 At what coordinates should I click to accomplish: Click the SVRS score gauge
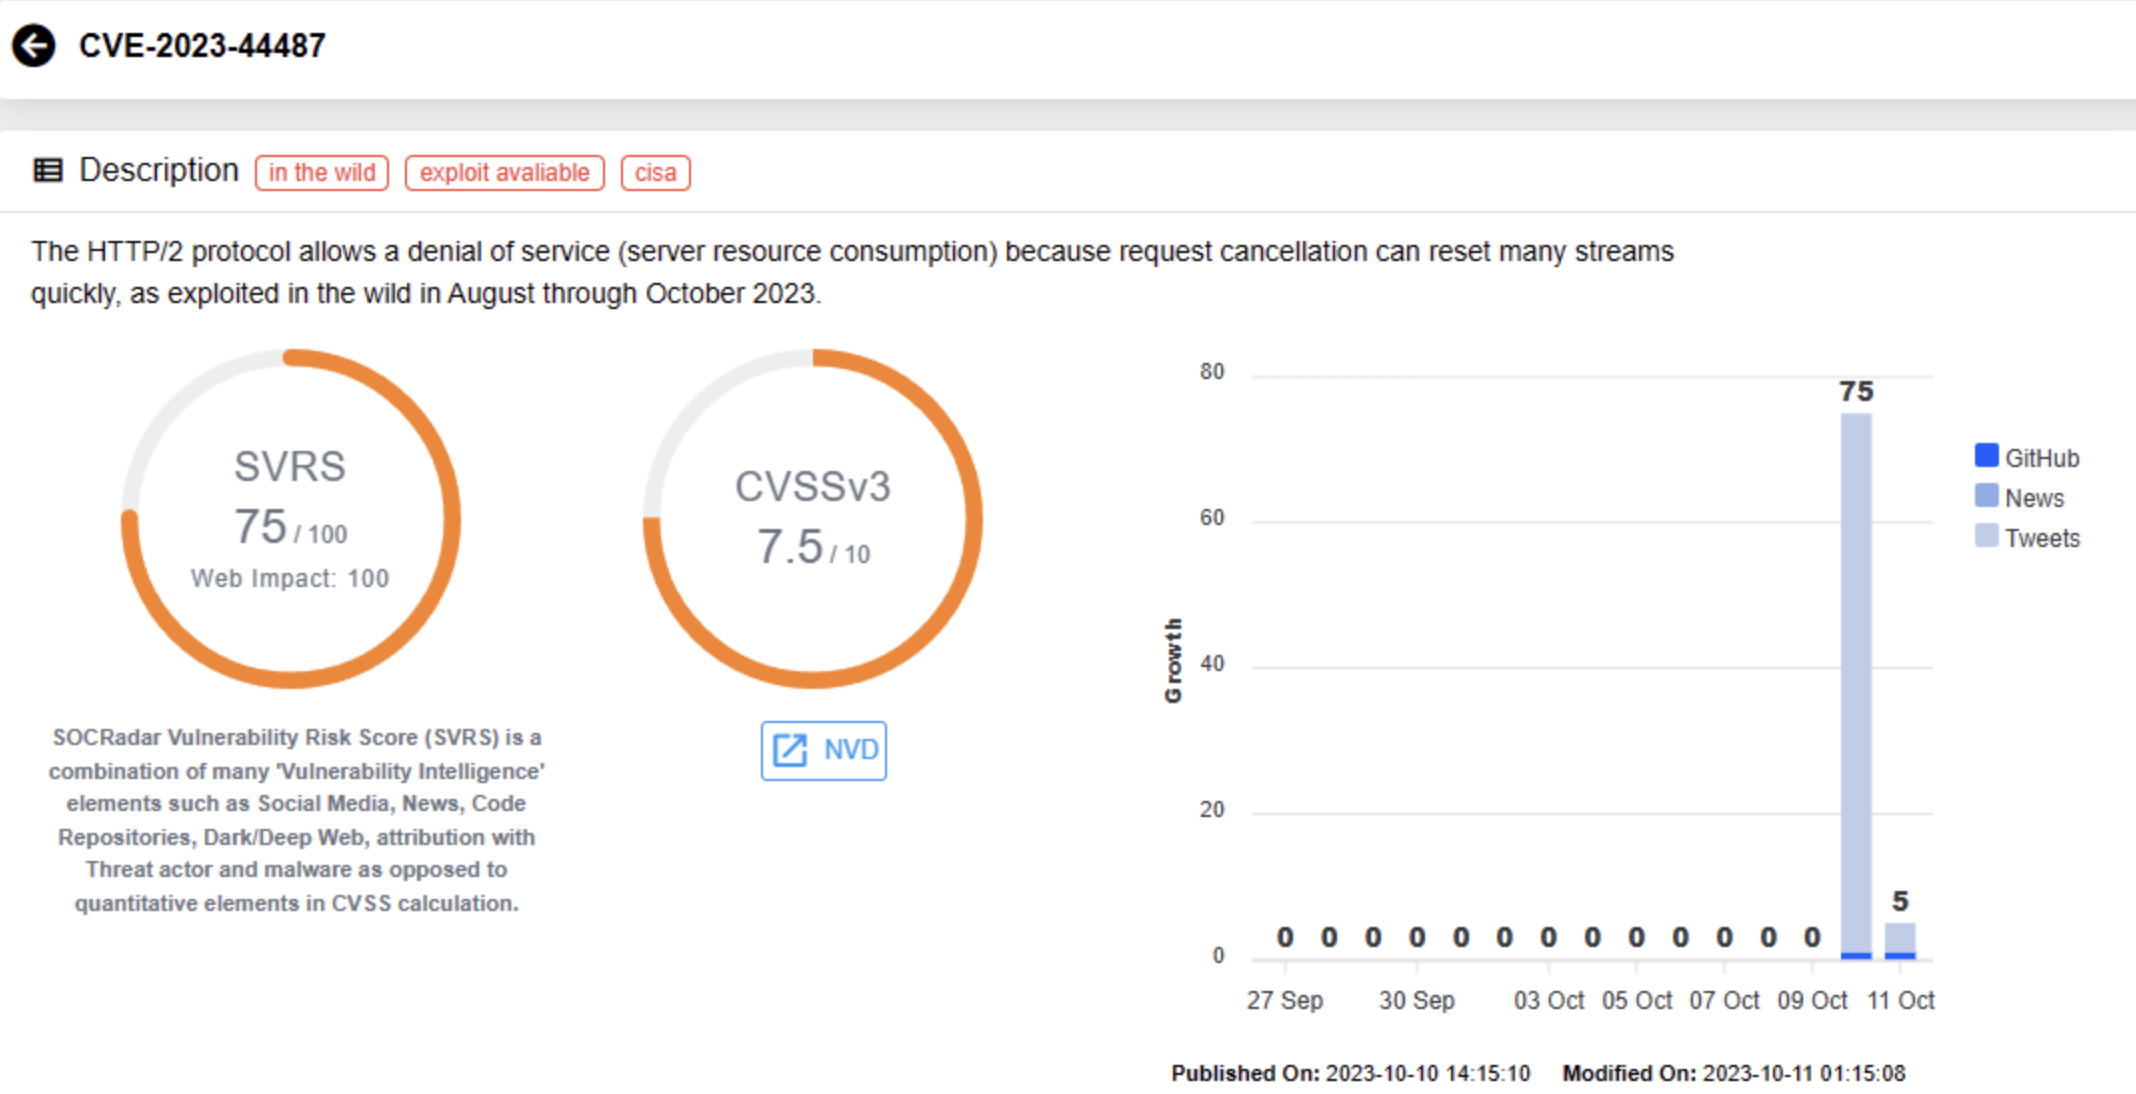tap(290, 518)
